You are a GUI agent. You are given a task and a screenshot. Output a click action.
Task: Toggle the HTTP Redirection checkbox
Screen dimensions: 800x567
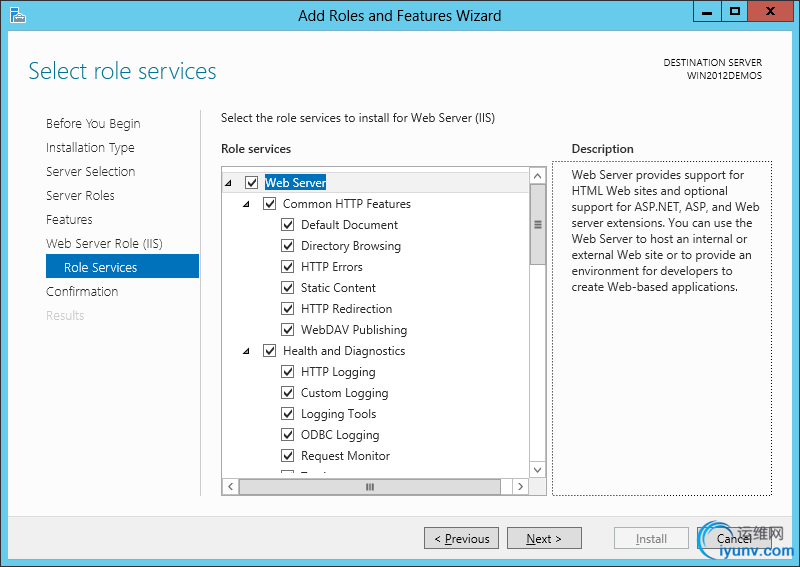click(x=288, y=308)
